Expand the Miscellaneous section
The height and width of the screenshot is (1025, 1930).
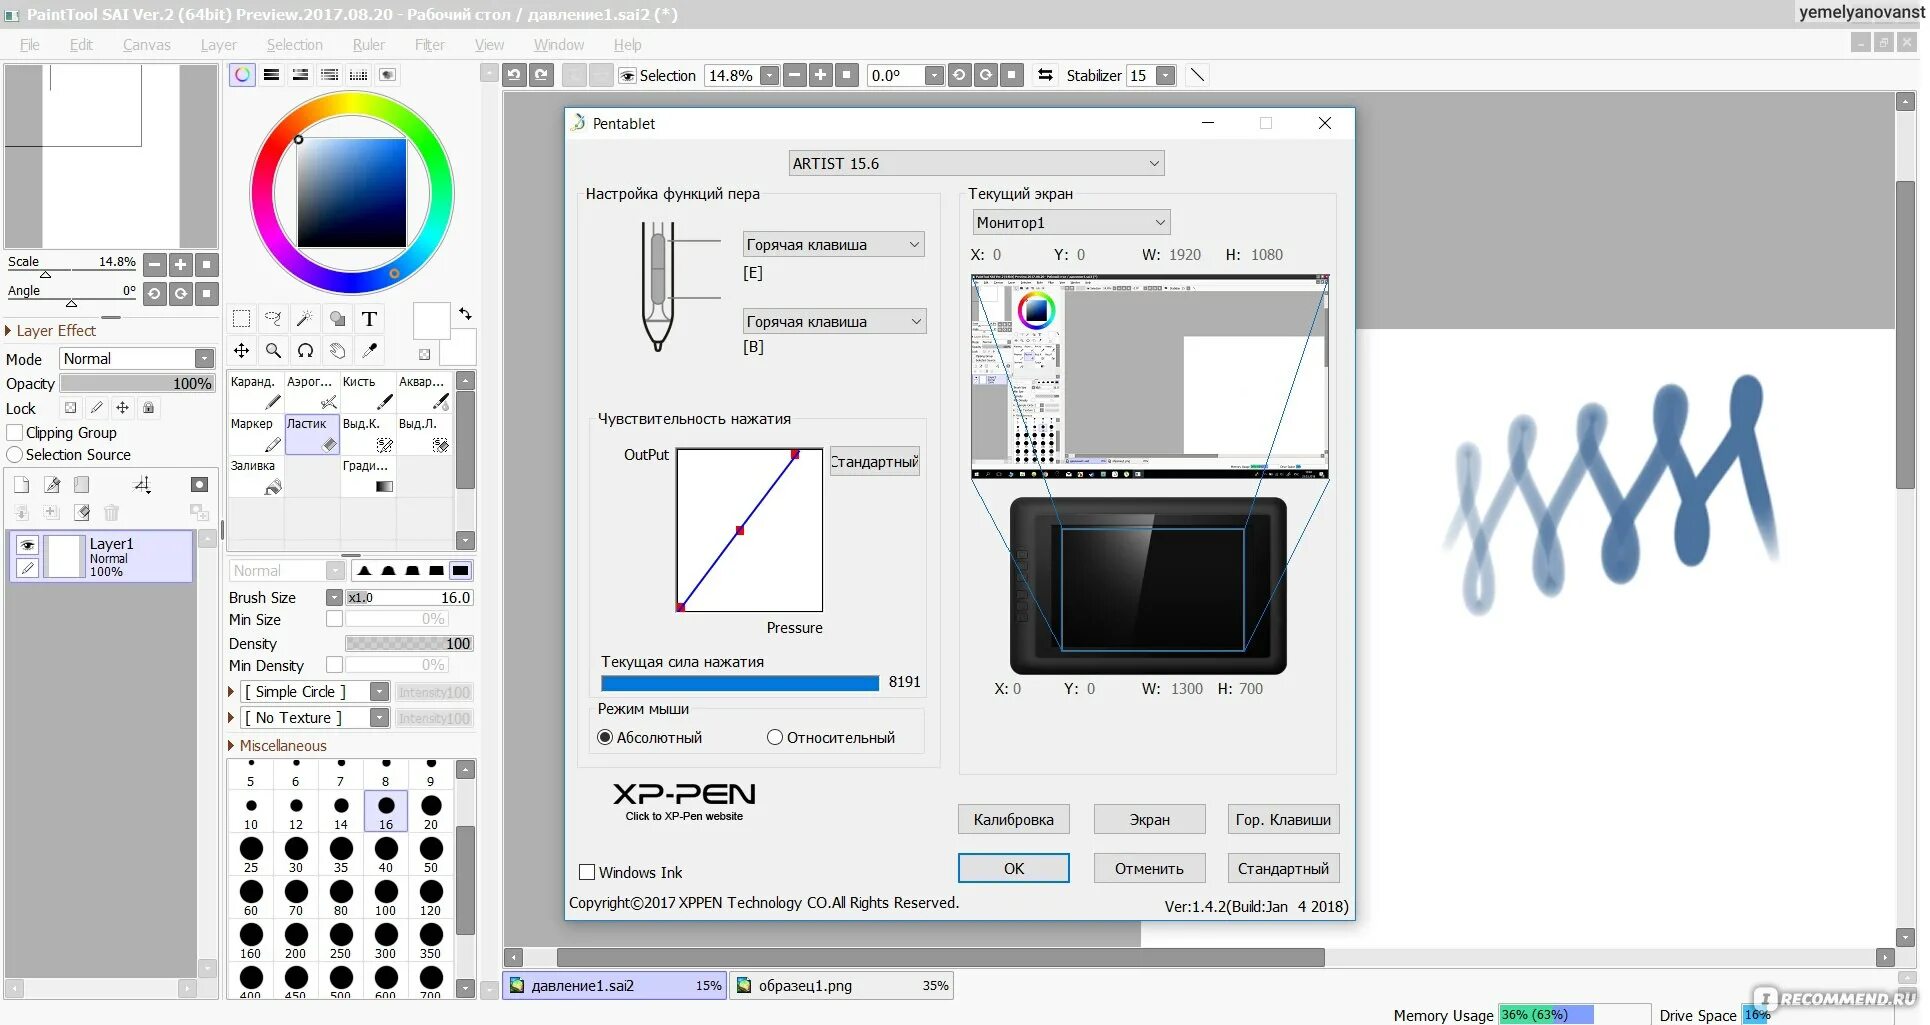pos(232,746)
